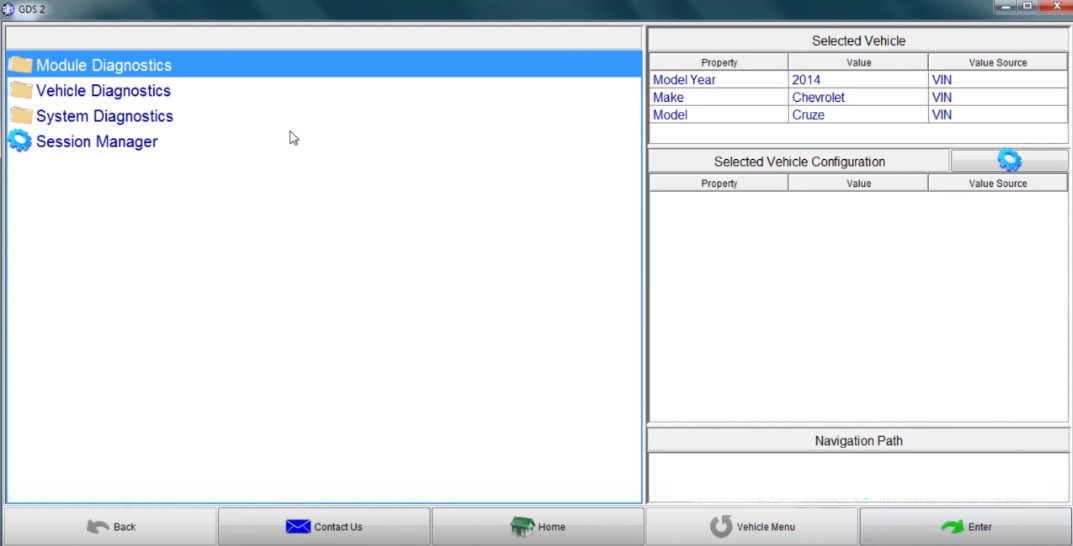Click the Module Diagnostics folder icon

[21, 65]
